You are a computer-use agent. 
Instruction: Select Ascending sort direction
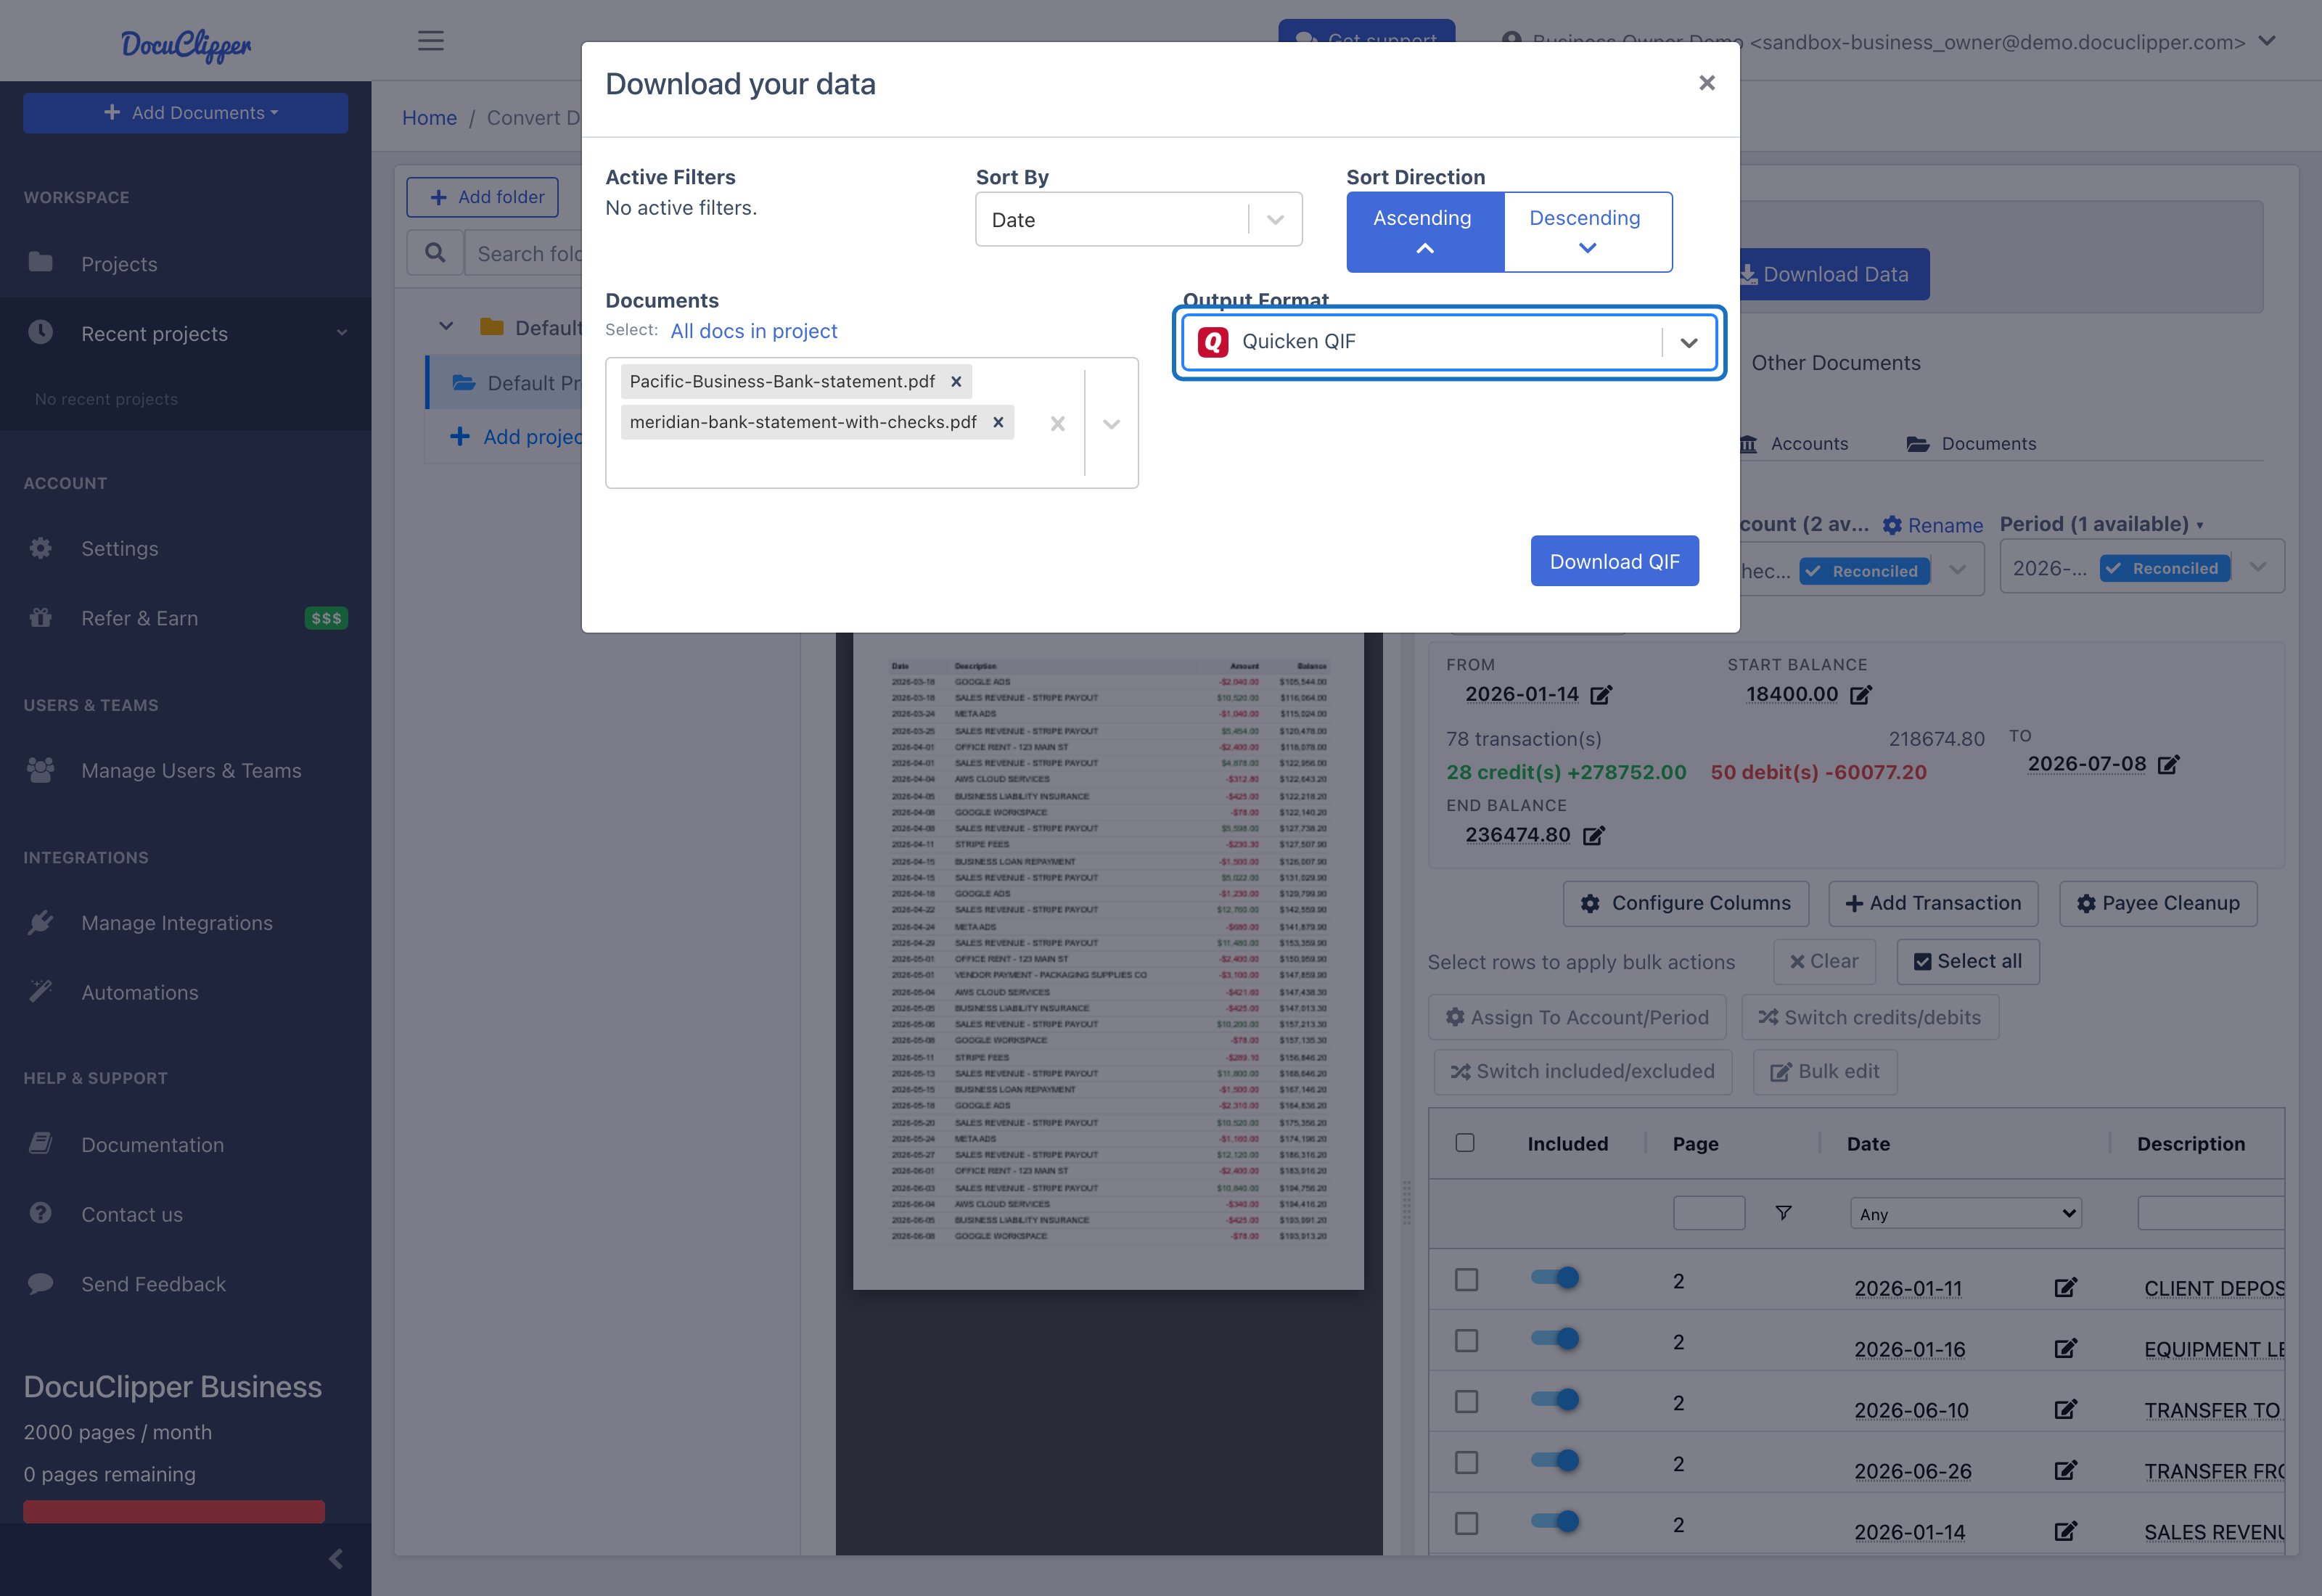(1424, 231)
